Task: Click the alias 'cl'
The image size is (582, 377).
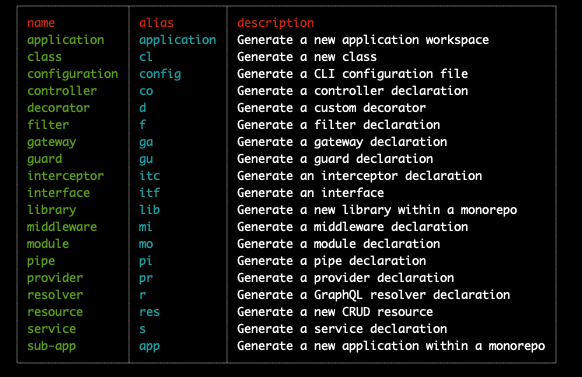Action: pos(146,57)
